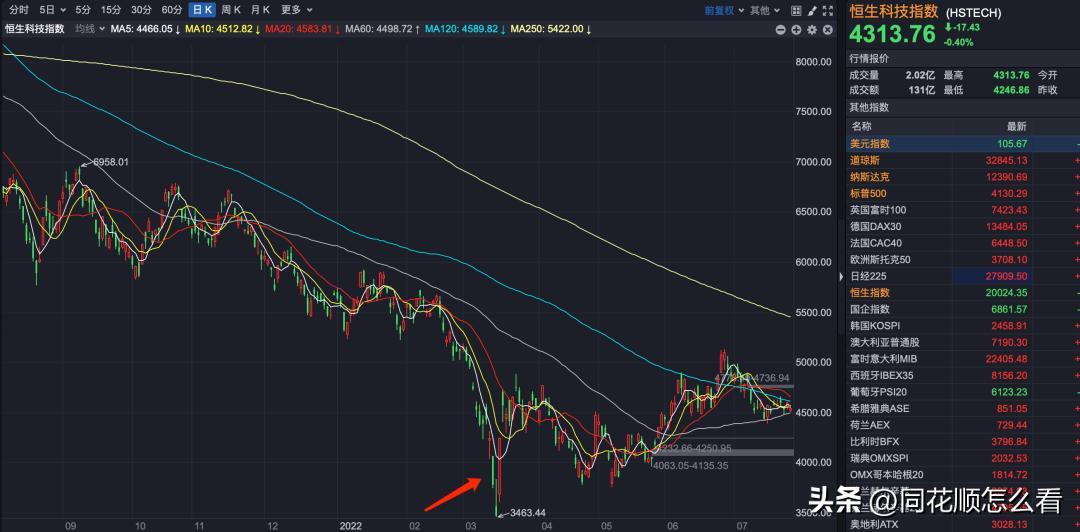Select the 比利时BFX index row
1080x532 pixels.
tap(963, 442)
